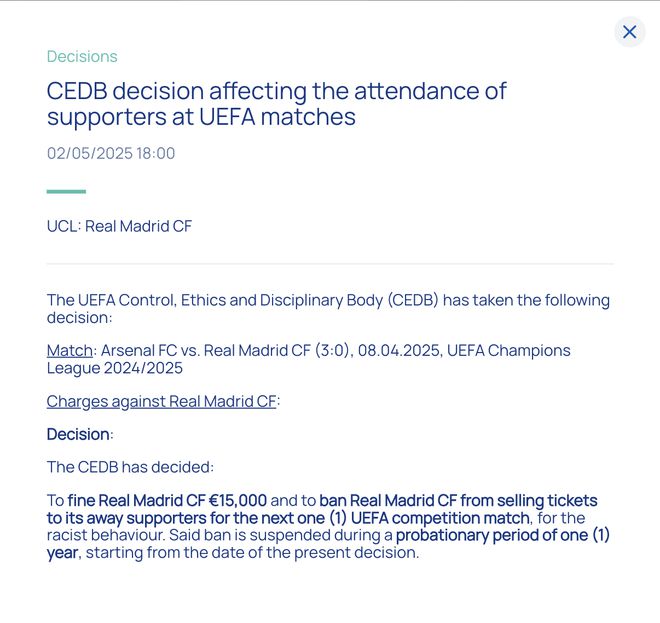Click the bold probationary period of one (1) text
Screen dimensions: 660x623
click(x=502, y=535)
